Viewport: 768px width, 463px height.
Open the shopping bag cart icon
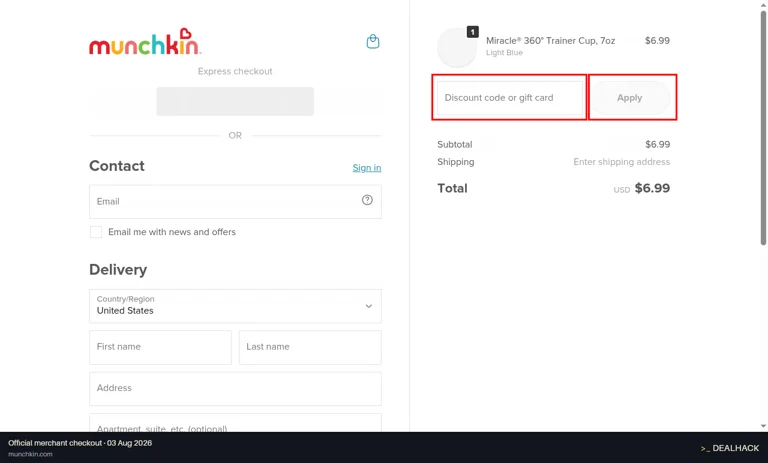[373, 42]
